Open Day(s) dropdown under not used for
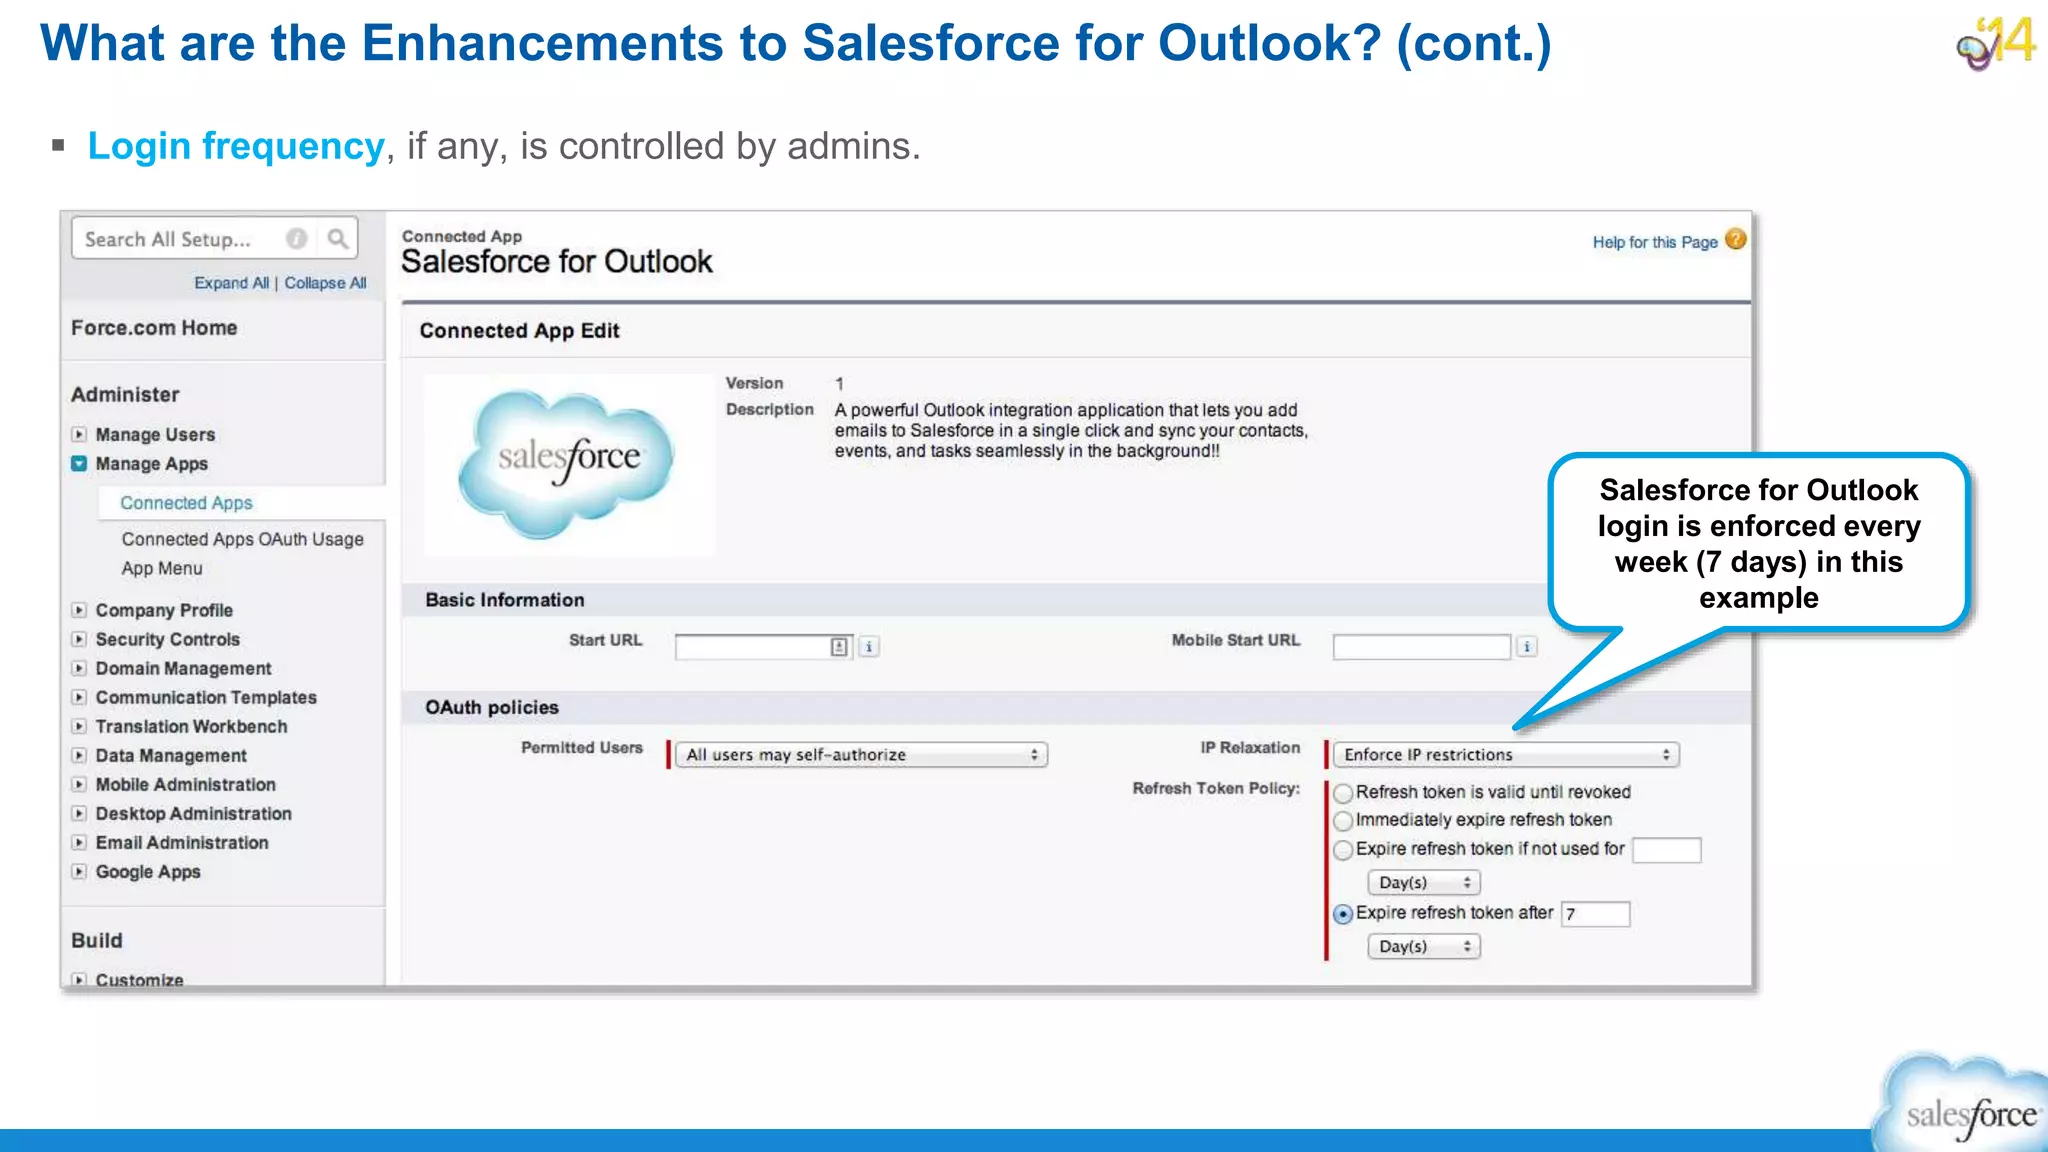Image resolution: width=2048 pixels, height=1152 pixels. [1424, 883]
